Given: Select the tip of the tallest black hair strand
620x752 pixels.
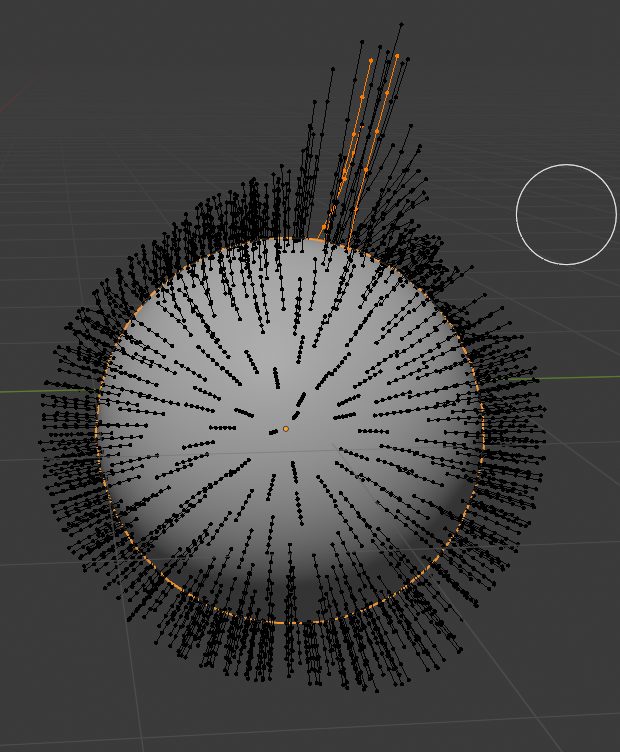Looking at the screenshot, I should coord(402,23).
